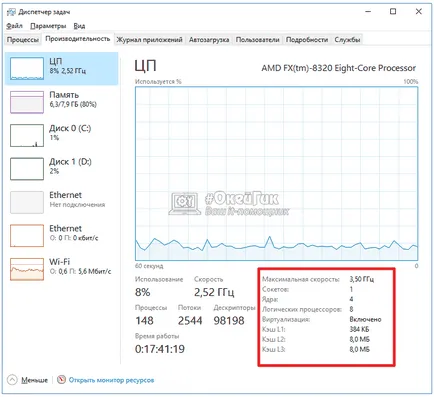The height and width of the screenshot is (397, 434).
Task: Click the Task Manager title bar icon
Action: [11, 12]
